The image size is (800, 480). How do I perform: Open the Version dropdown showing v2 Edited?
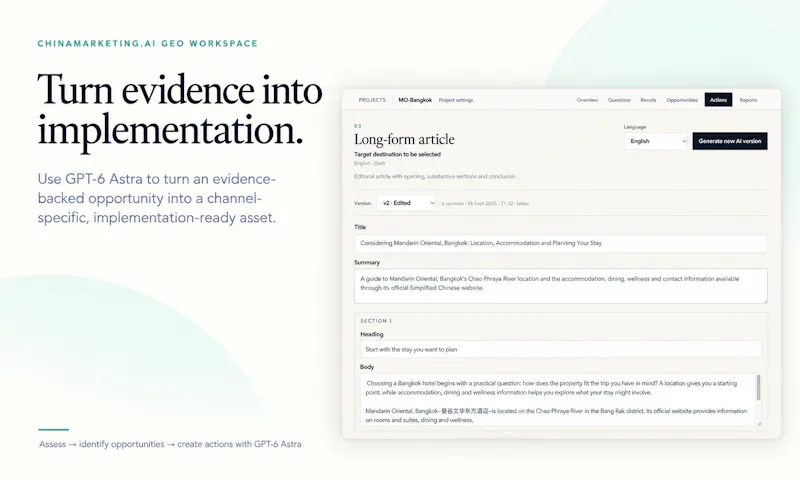(x=406, y=203)
